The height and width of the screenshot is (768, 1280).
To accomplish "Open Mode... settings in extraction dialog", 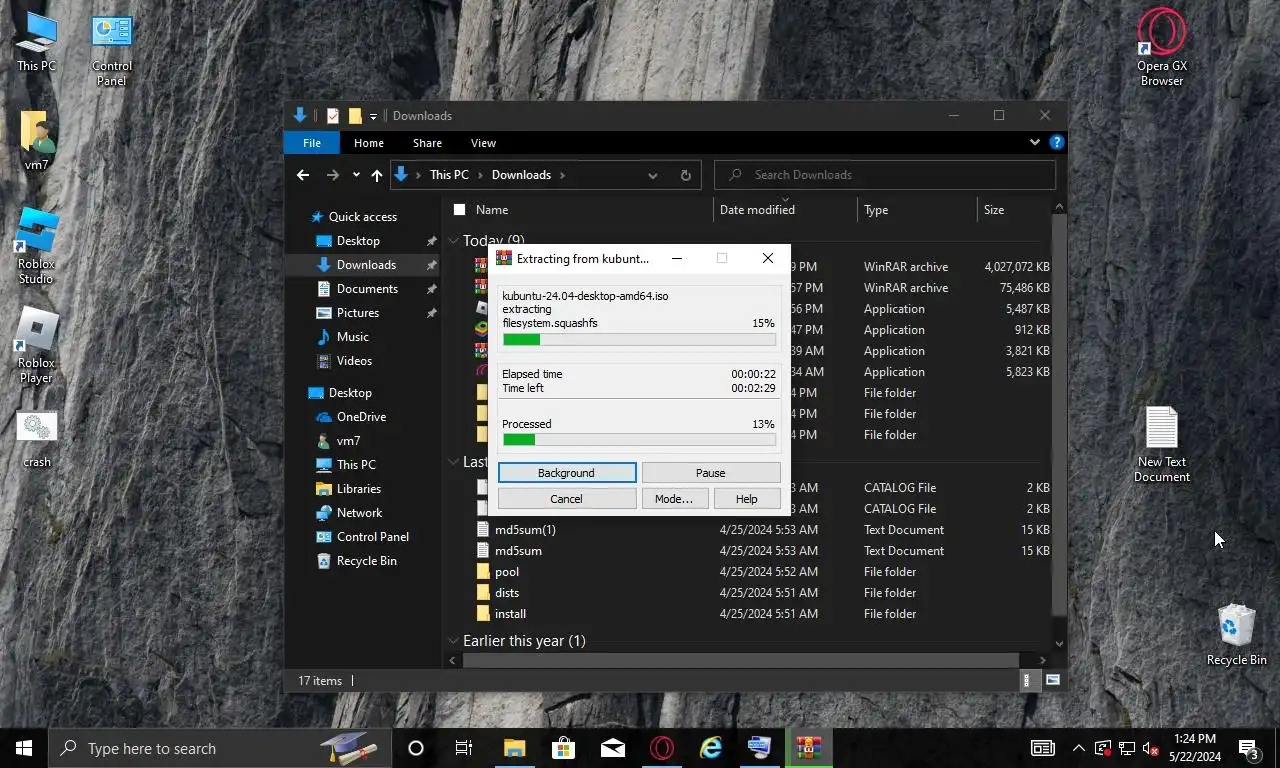I will pos(674,499).
